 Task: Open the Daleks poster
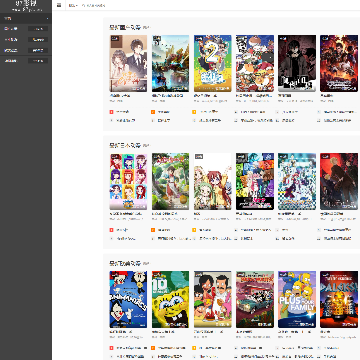click(339, 299)
